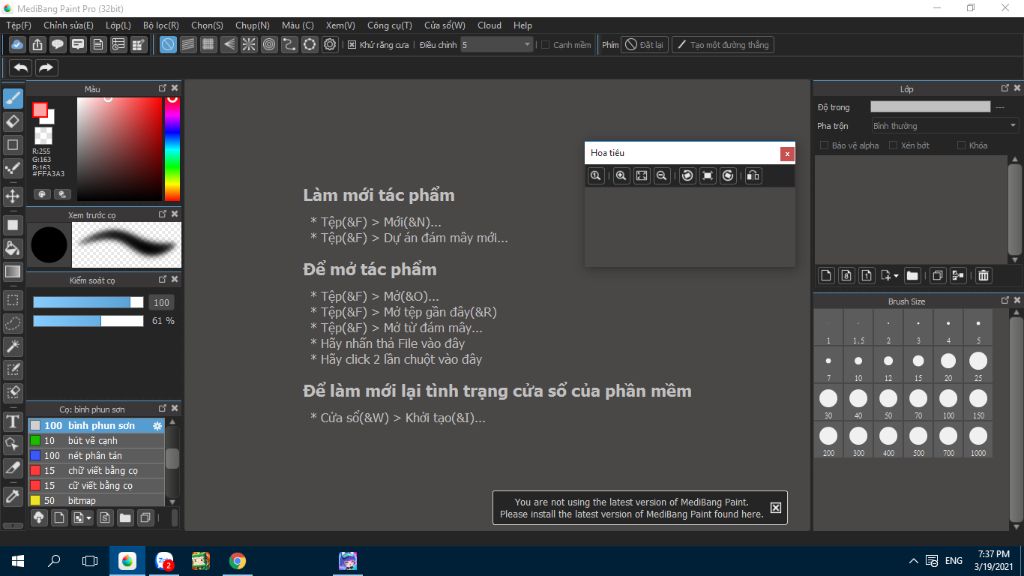Expand the add-layer dropdown arrow in Lớp panel
This screenshot has height=576, width=1024.
pos(896,276)
